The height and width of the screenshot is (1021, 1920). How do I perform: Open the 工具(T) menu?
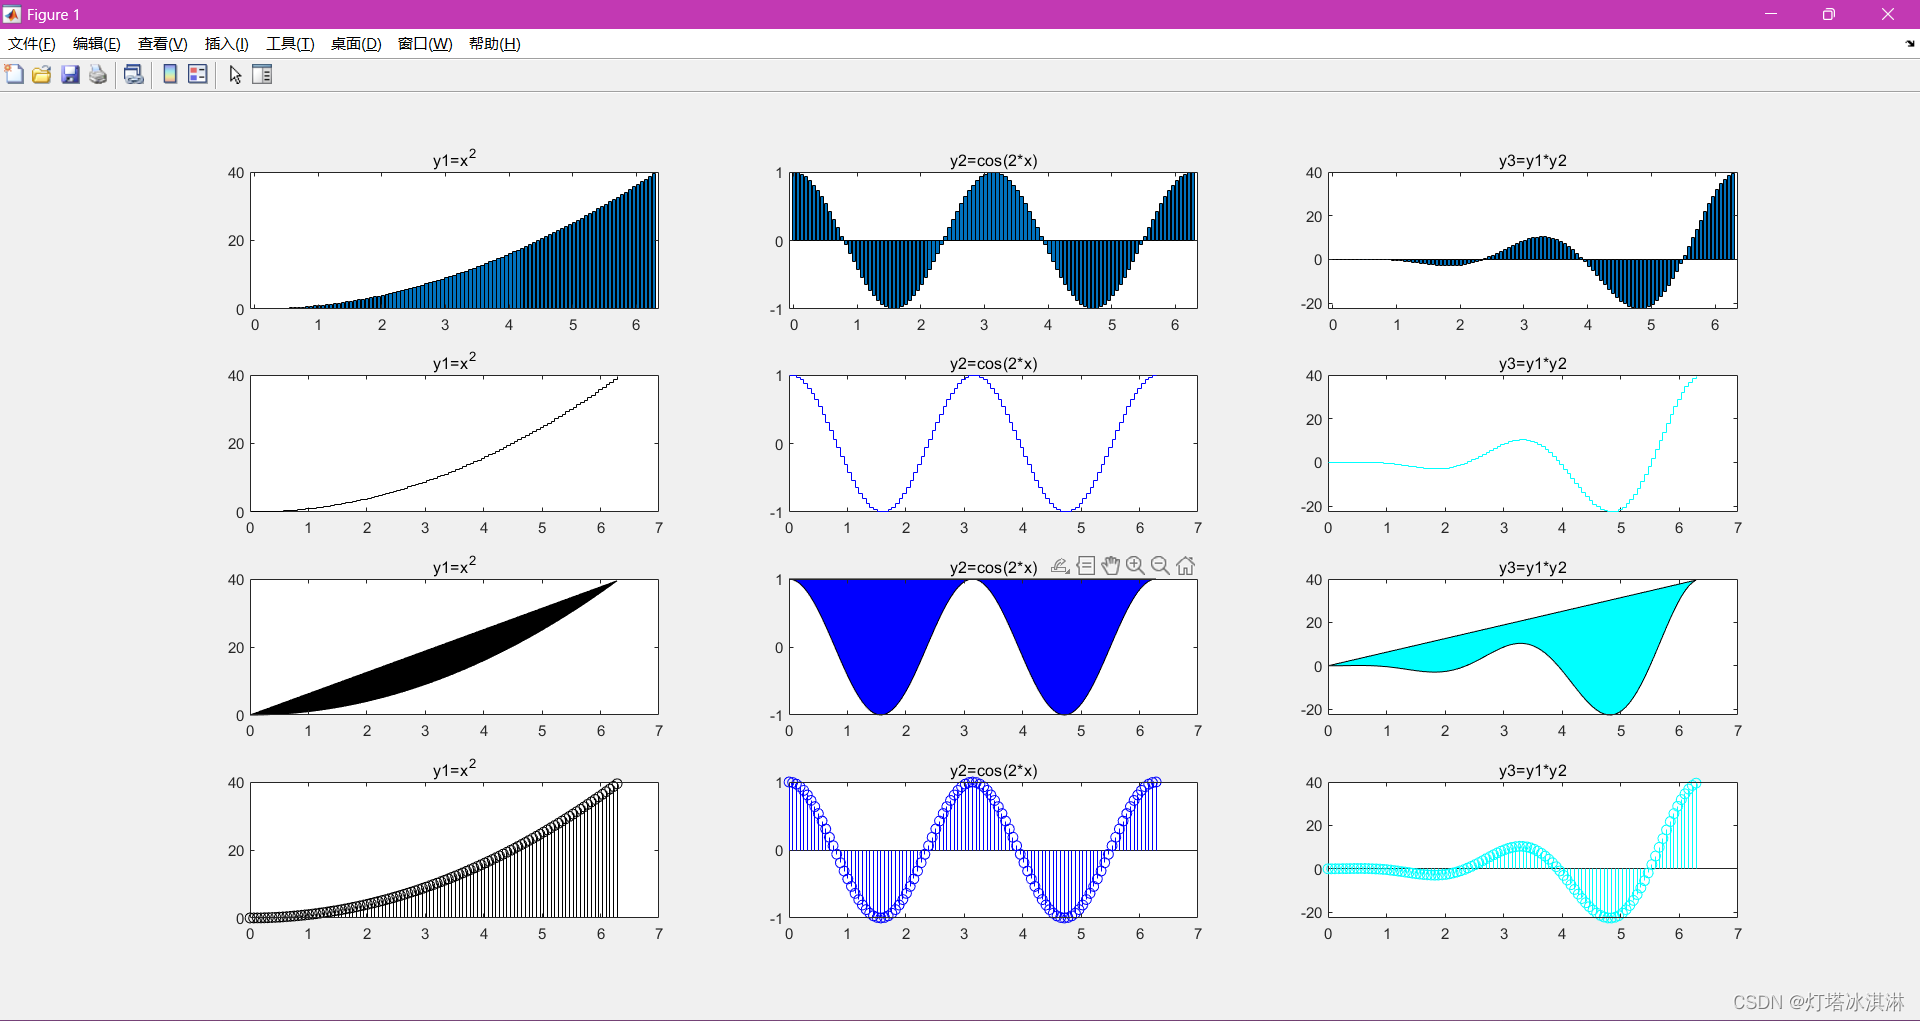coord(290,44)
